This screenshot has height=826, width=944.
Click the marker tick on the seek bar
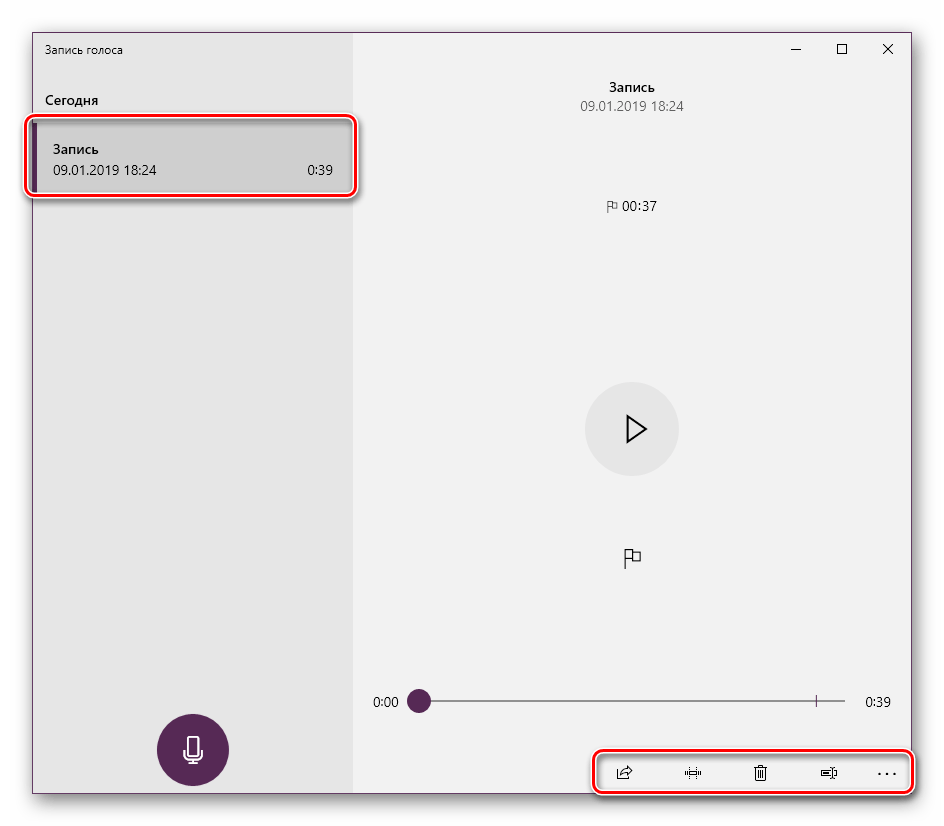click(x=816, y=701)
